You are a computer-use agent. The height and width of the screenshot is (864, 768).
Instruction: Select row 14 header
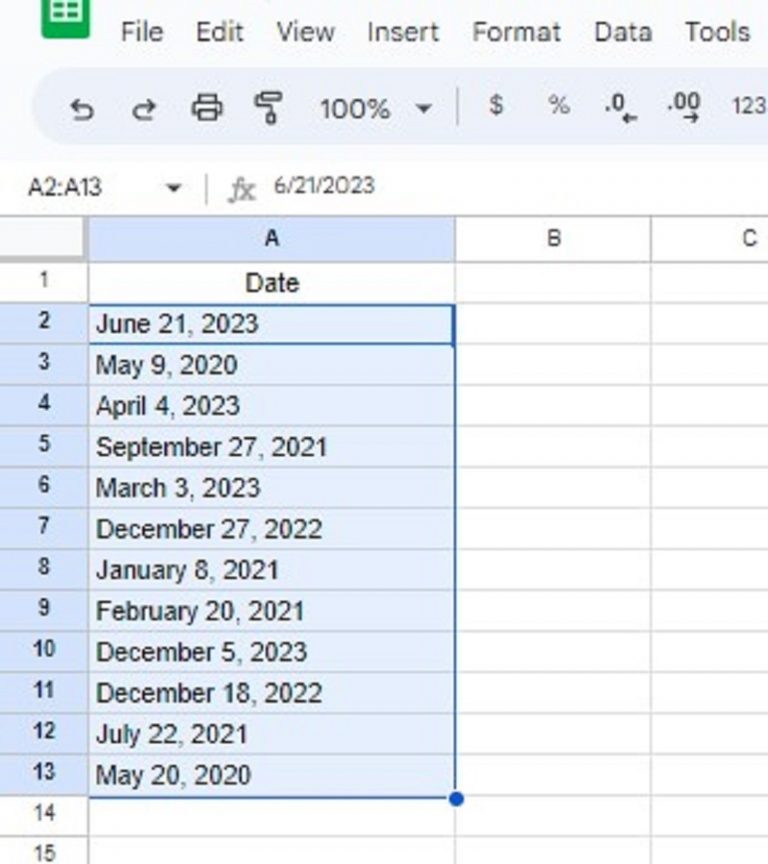click(x=44, y=813)
